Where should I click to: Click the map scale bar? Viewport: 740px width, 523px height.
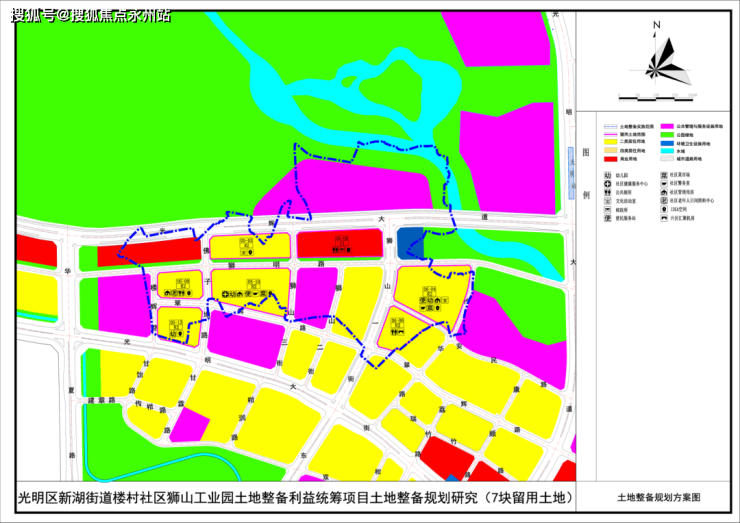[x=656, y=98]
